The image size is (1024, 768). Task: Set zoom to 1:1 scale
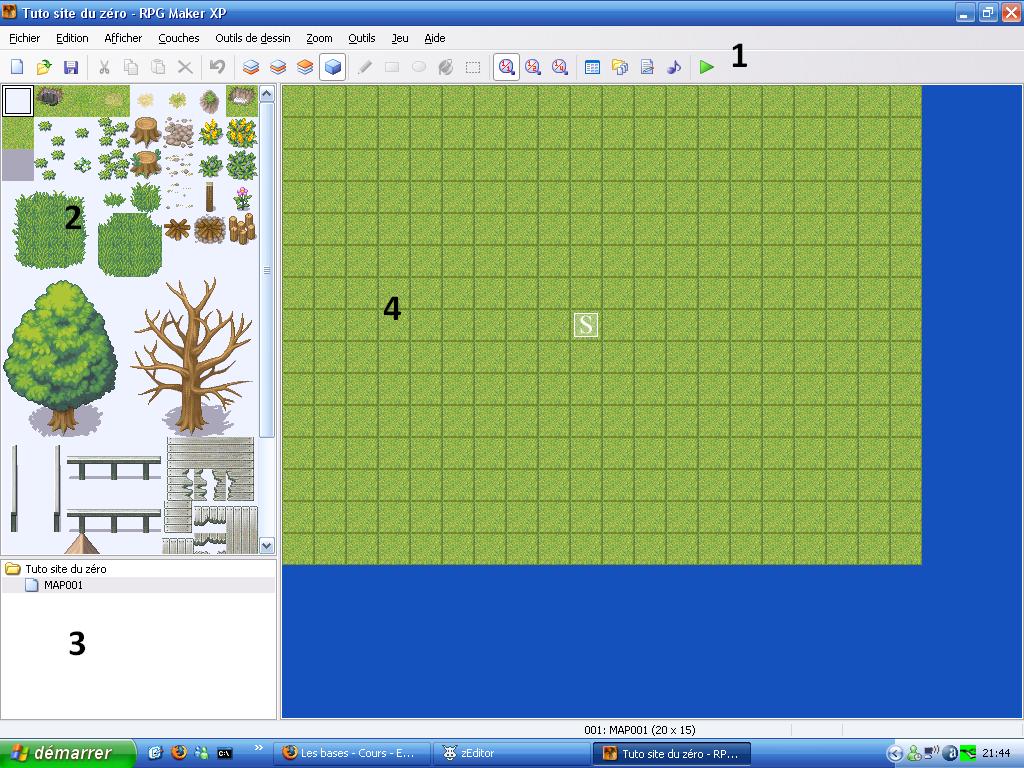506,67
